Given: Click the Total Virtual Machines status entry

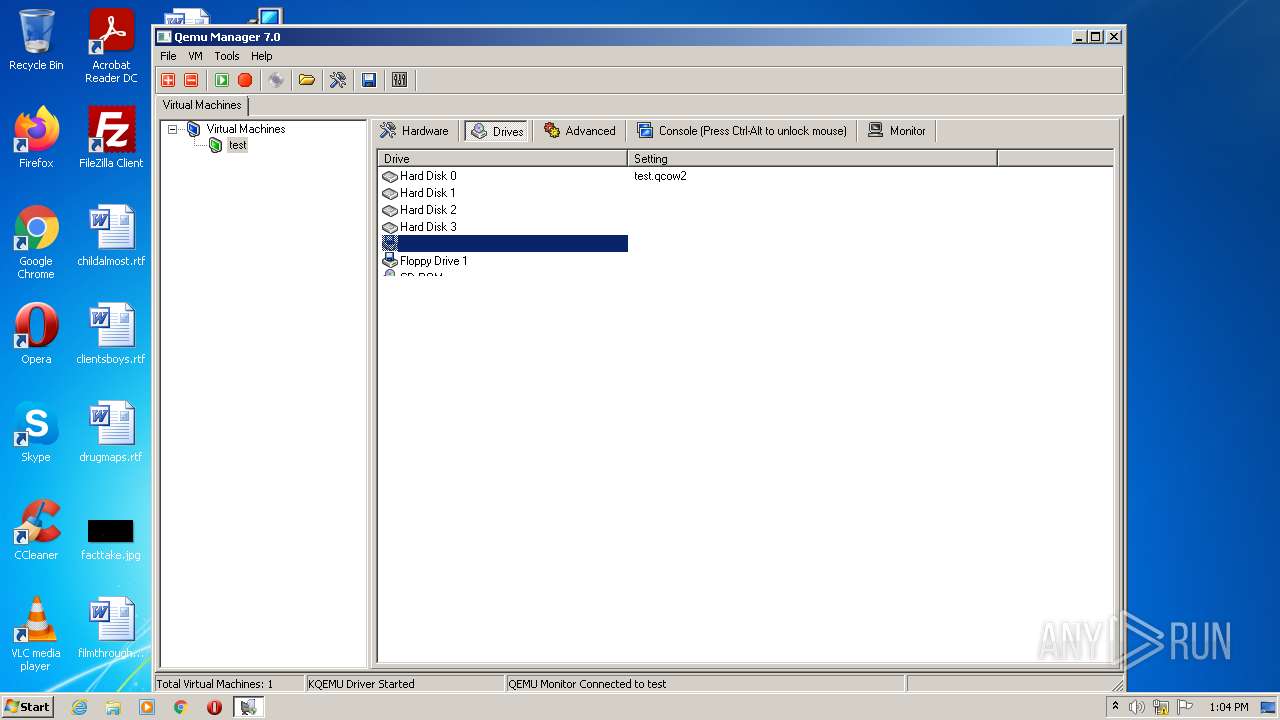Looking at the screenshot, I should pyautogui.click(x=214, y=684).
